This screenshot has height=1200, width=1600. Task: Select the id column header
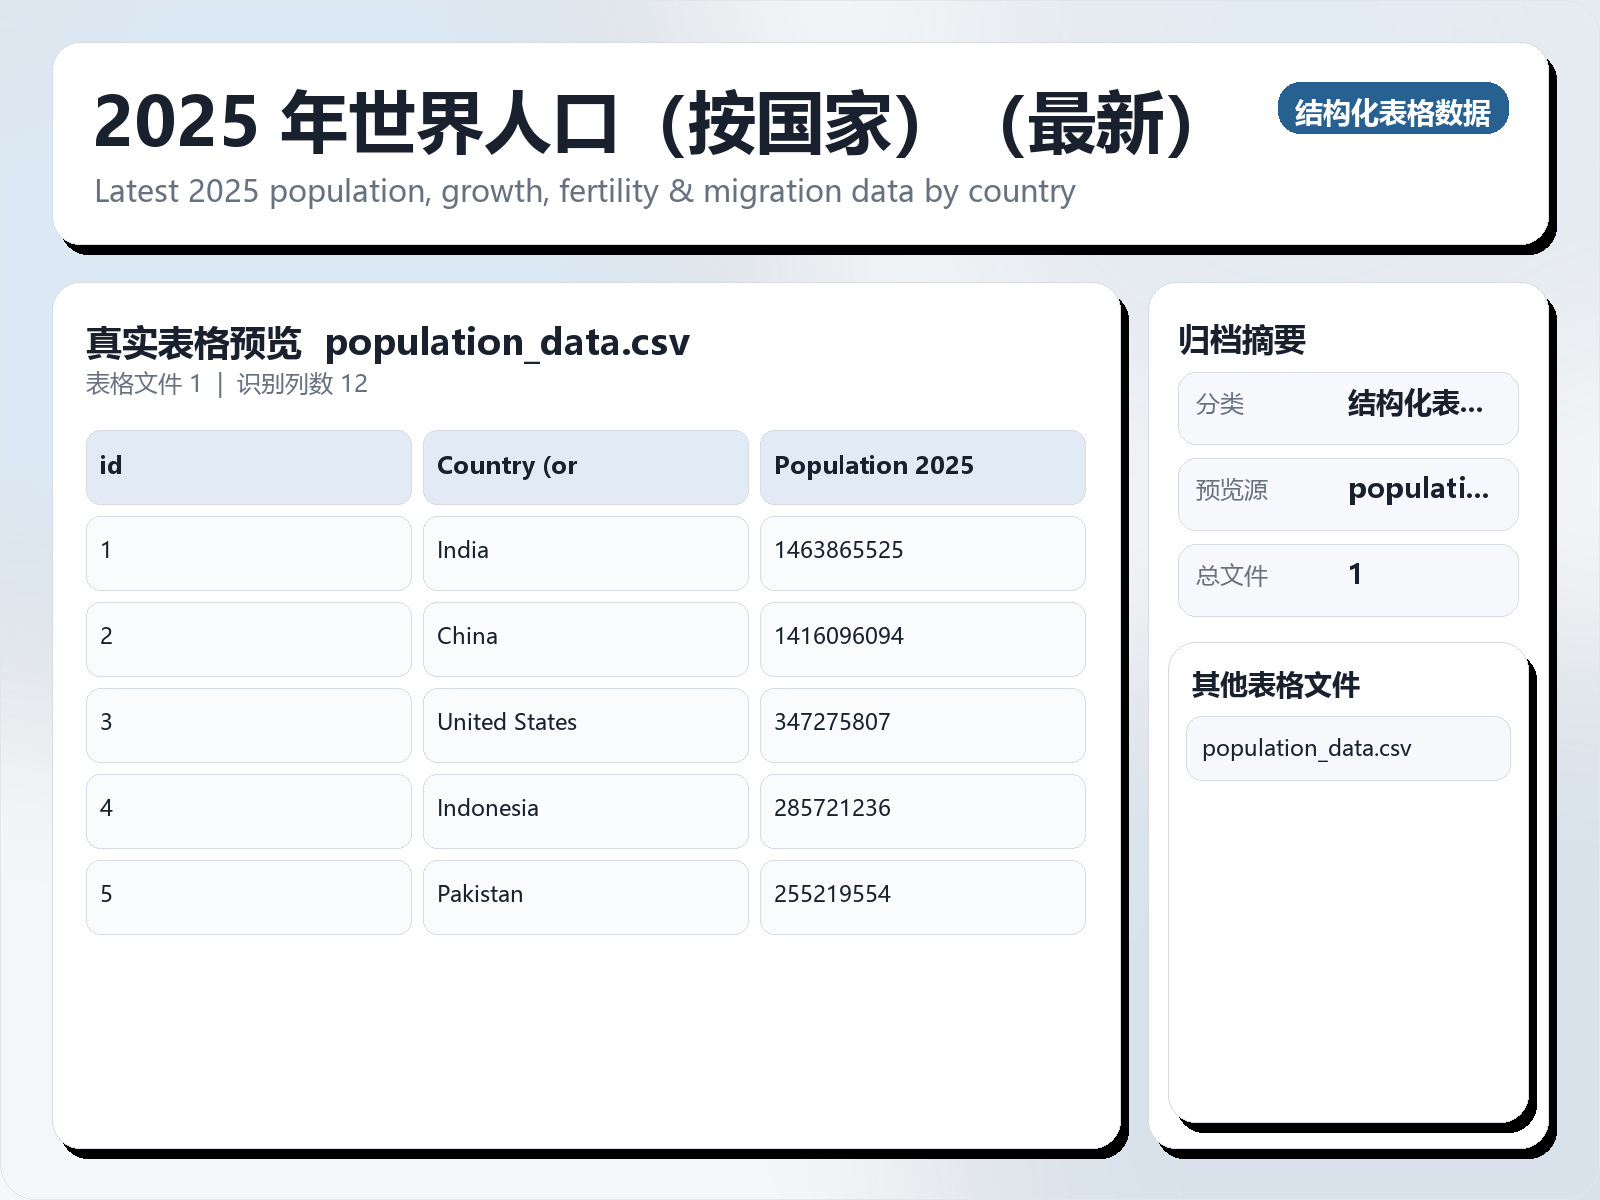coord(248,466)
